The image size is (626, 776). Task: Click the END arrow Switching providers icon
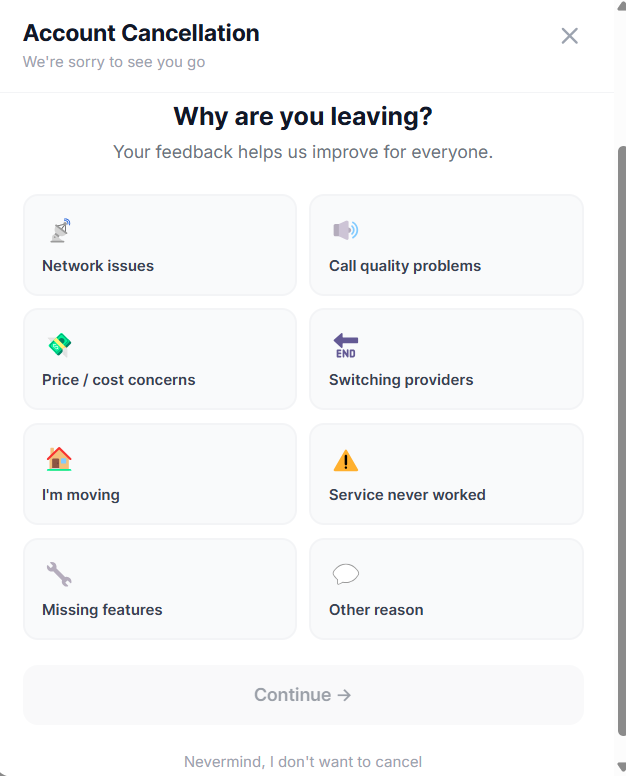pyautogui.click(x=345, y=345)
